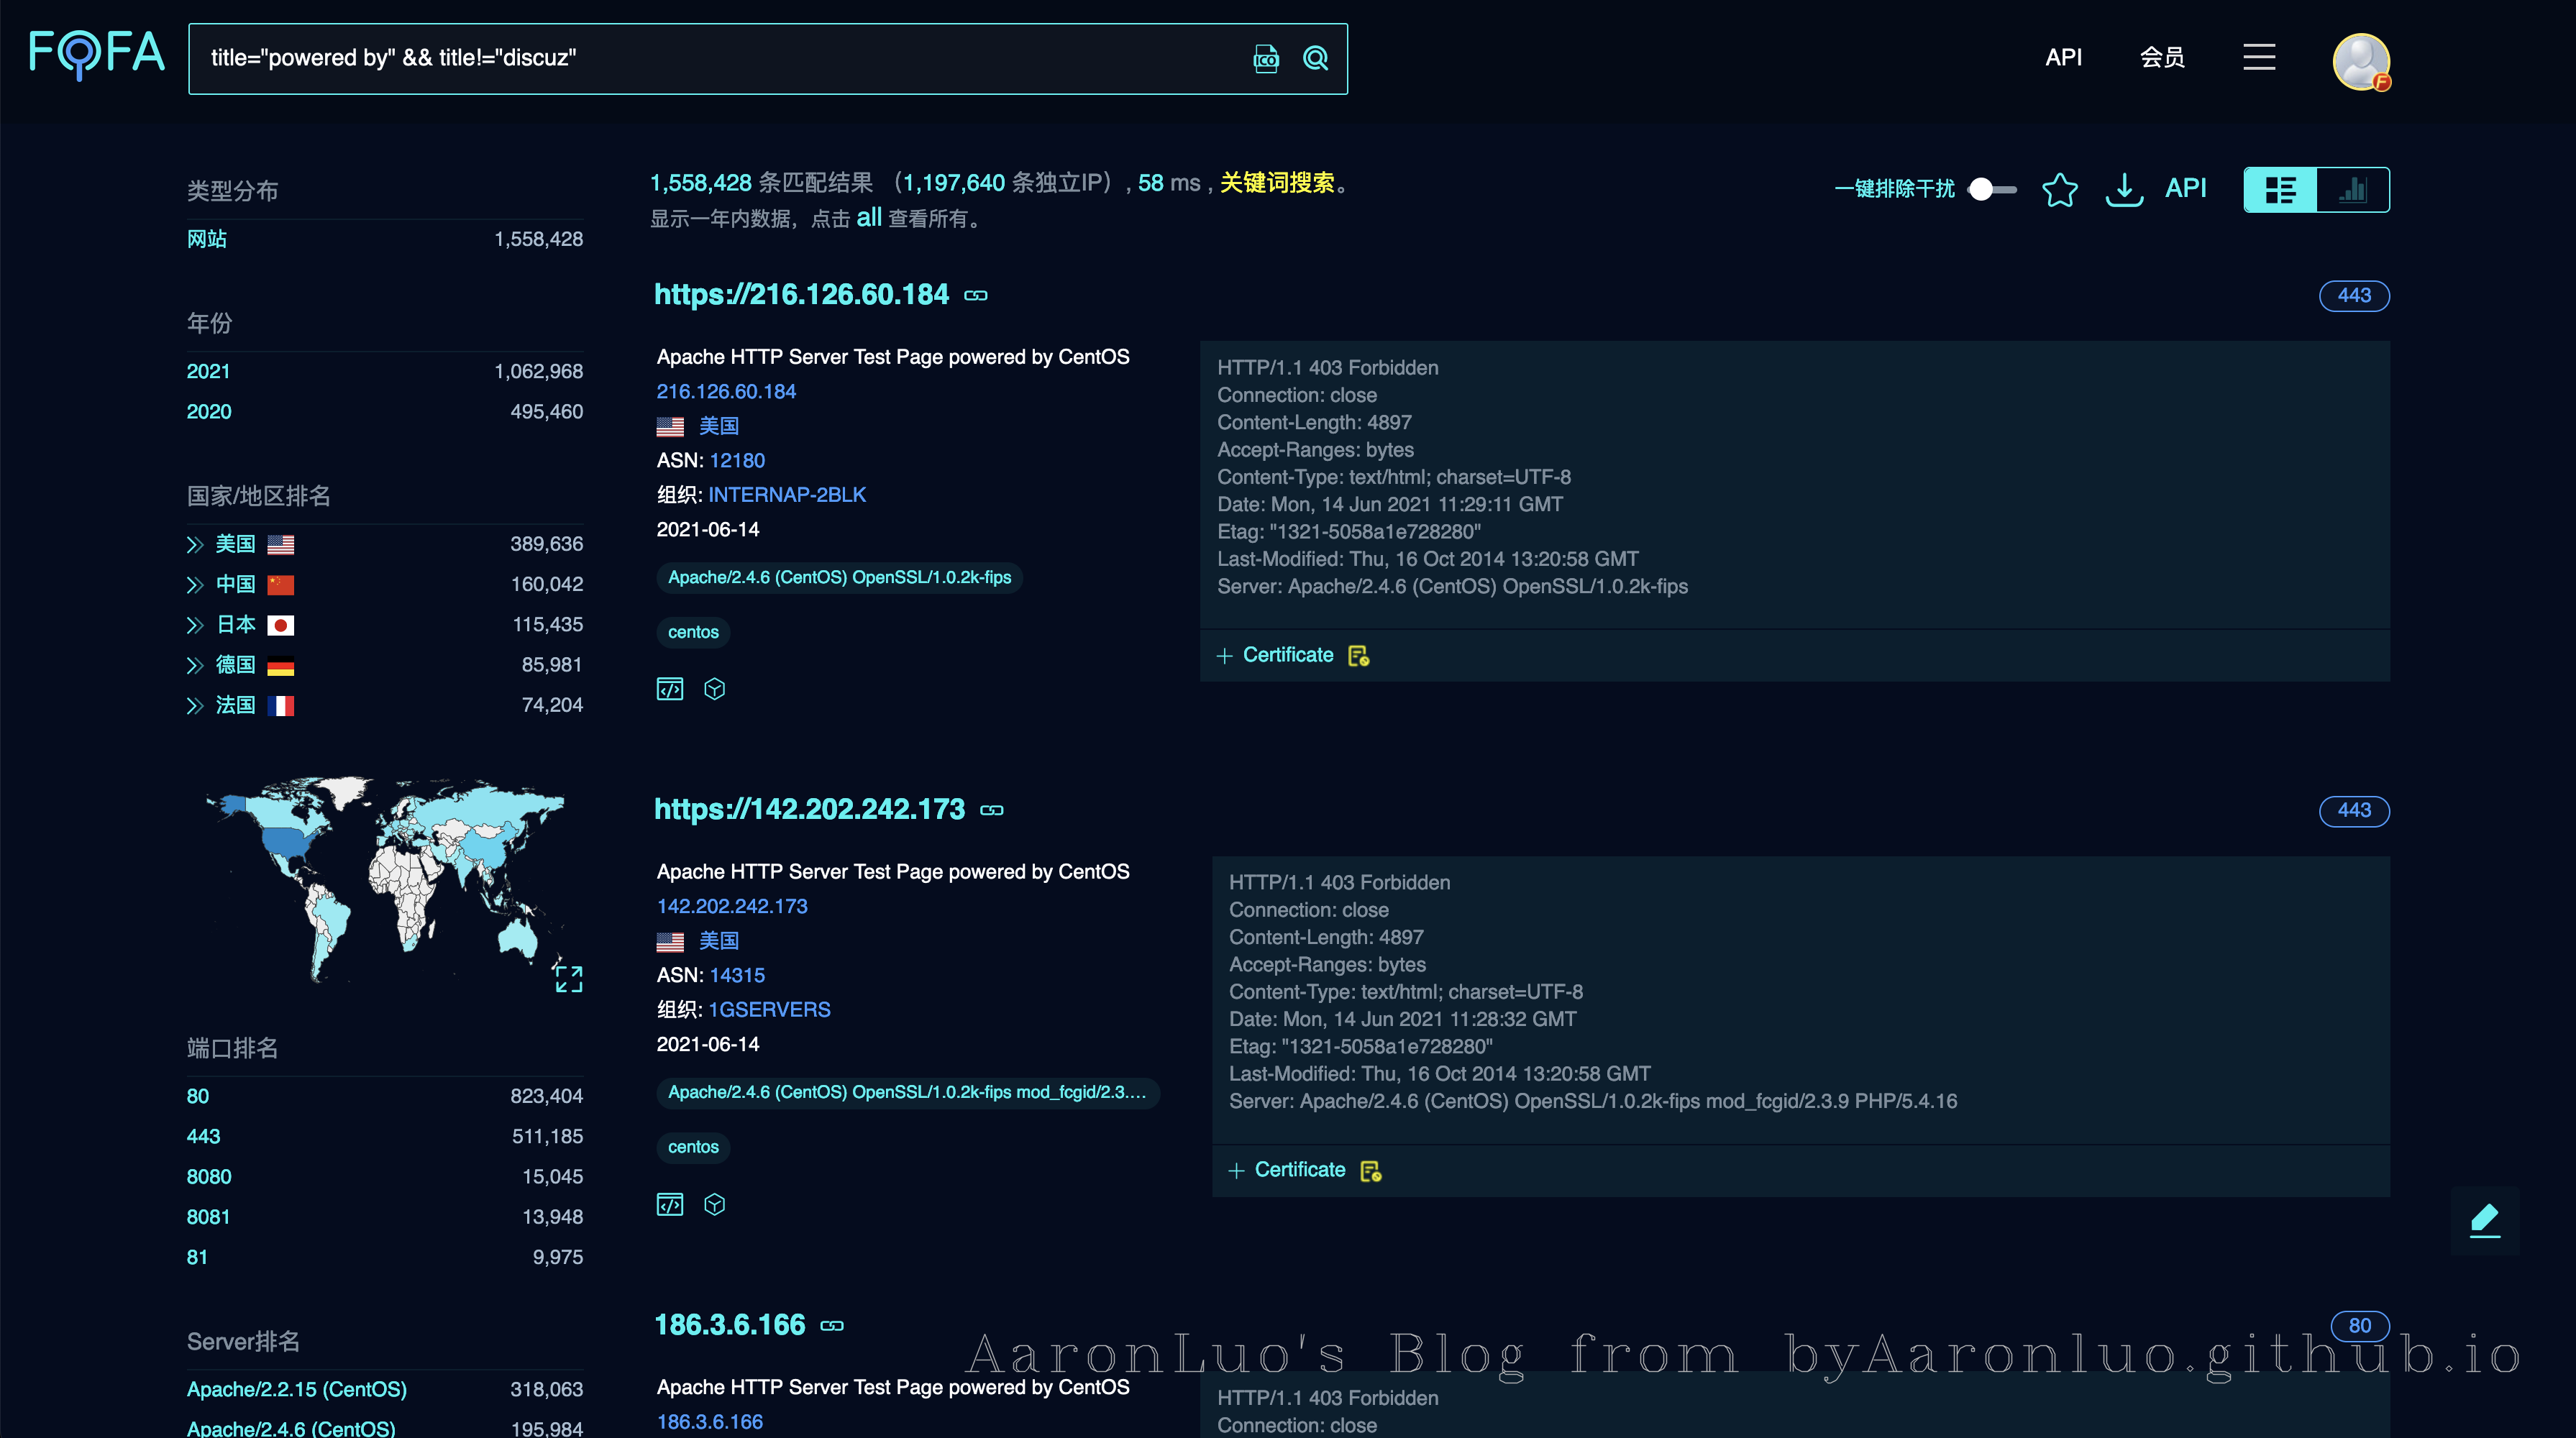Screen dimensions: 2576x1438
Task: Click the link icon beside https://216.126.60.184
Action: 976,295
